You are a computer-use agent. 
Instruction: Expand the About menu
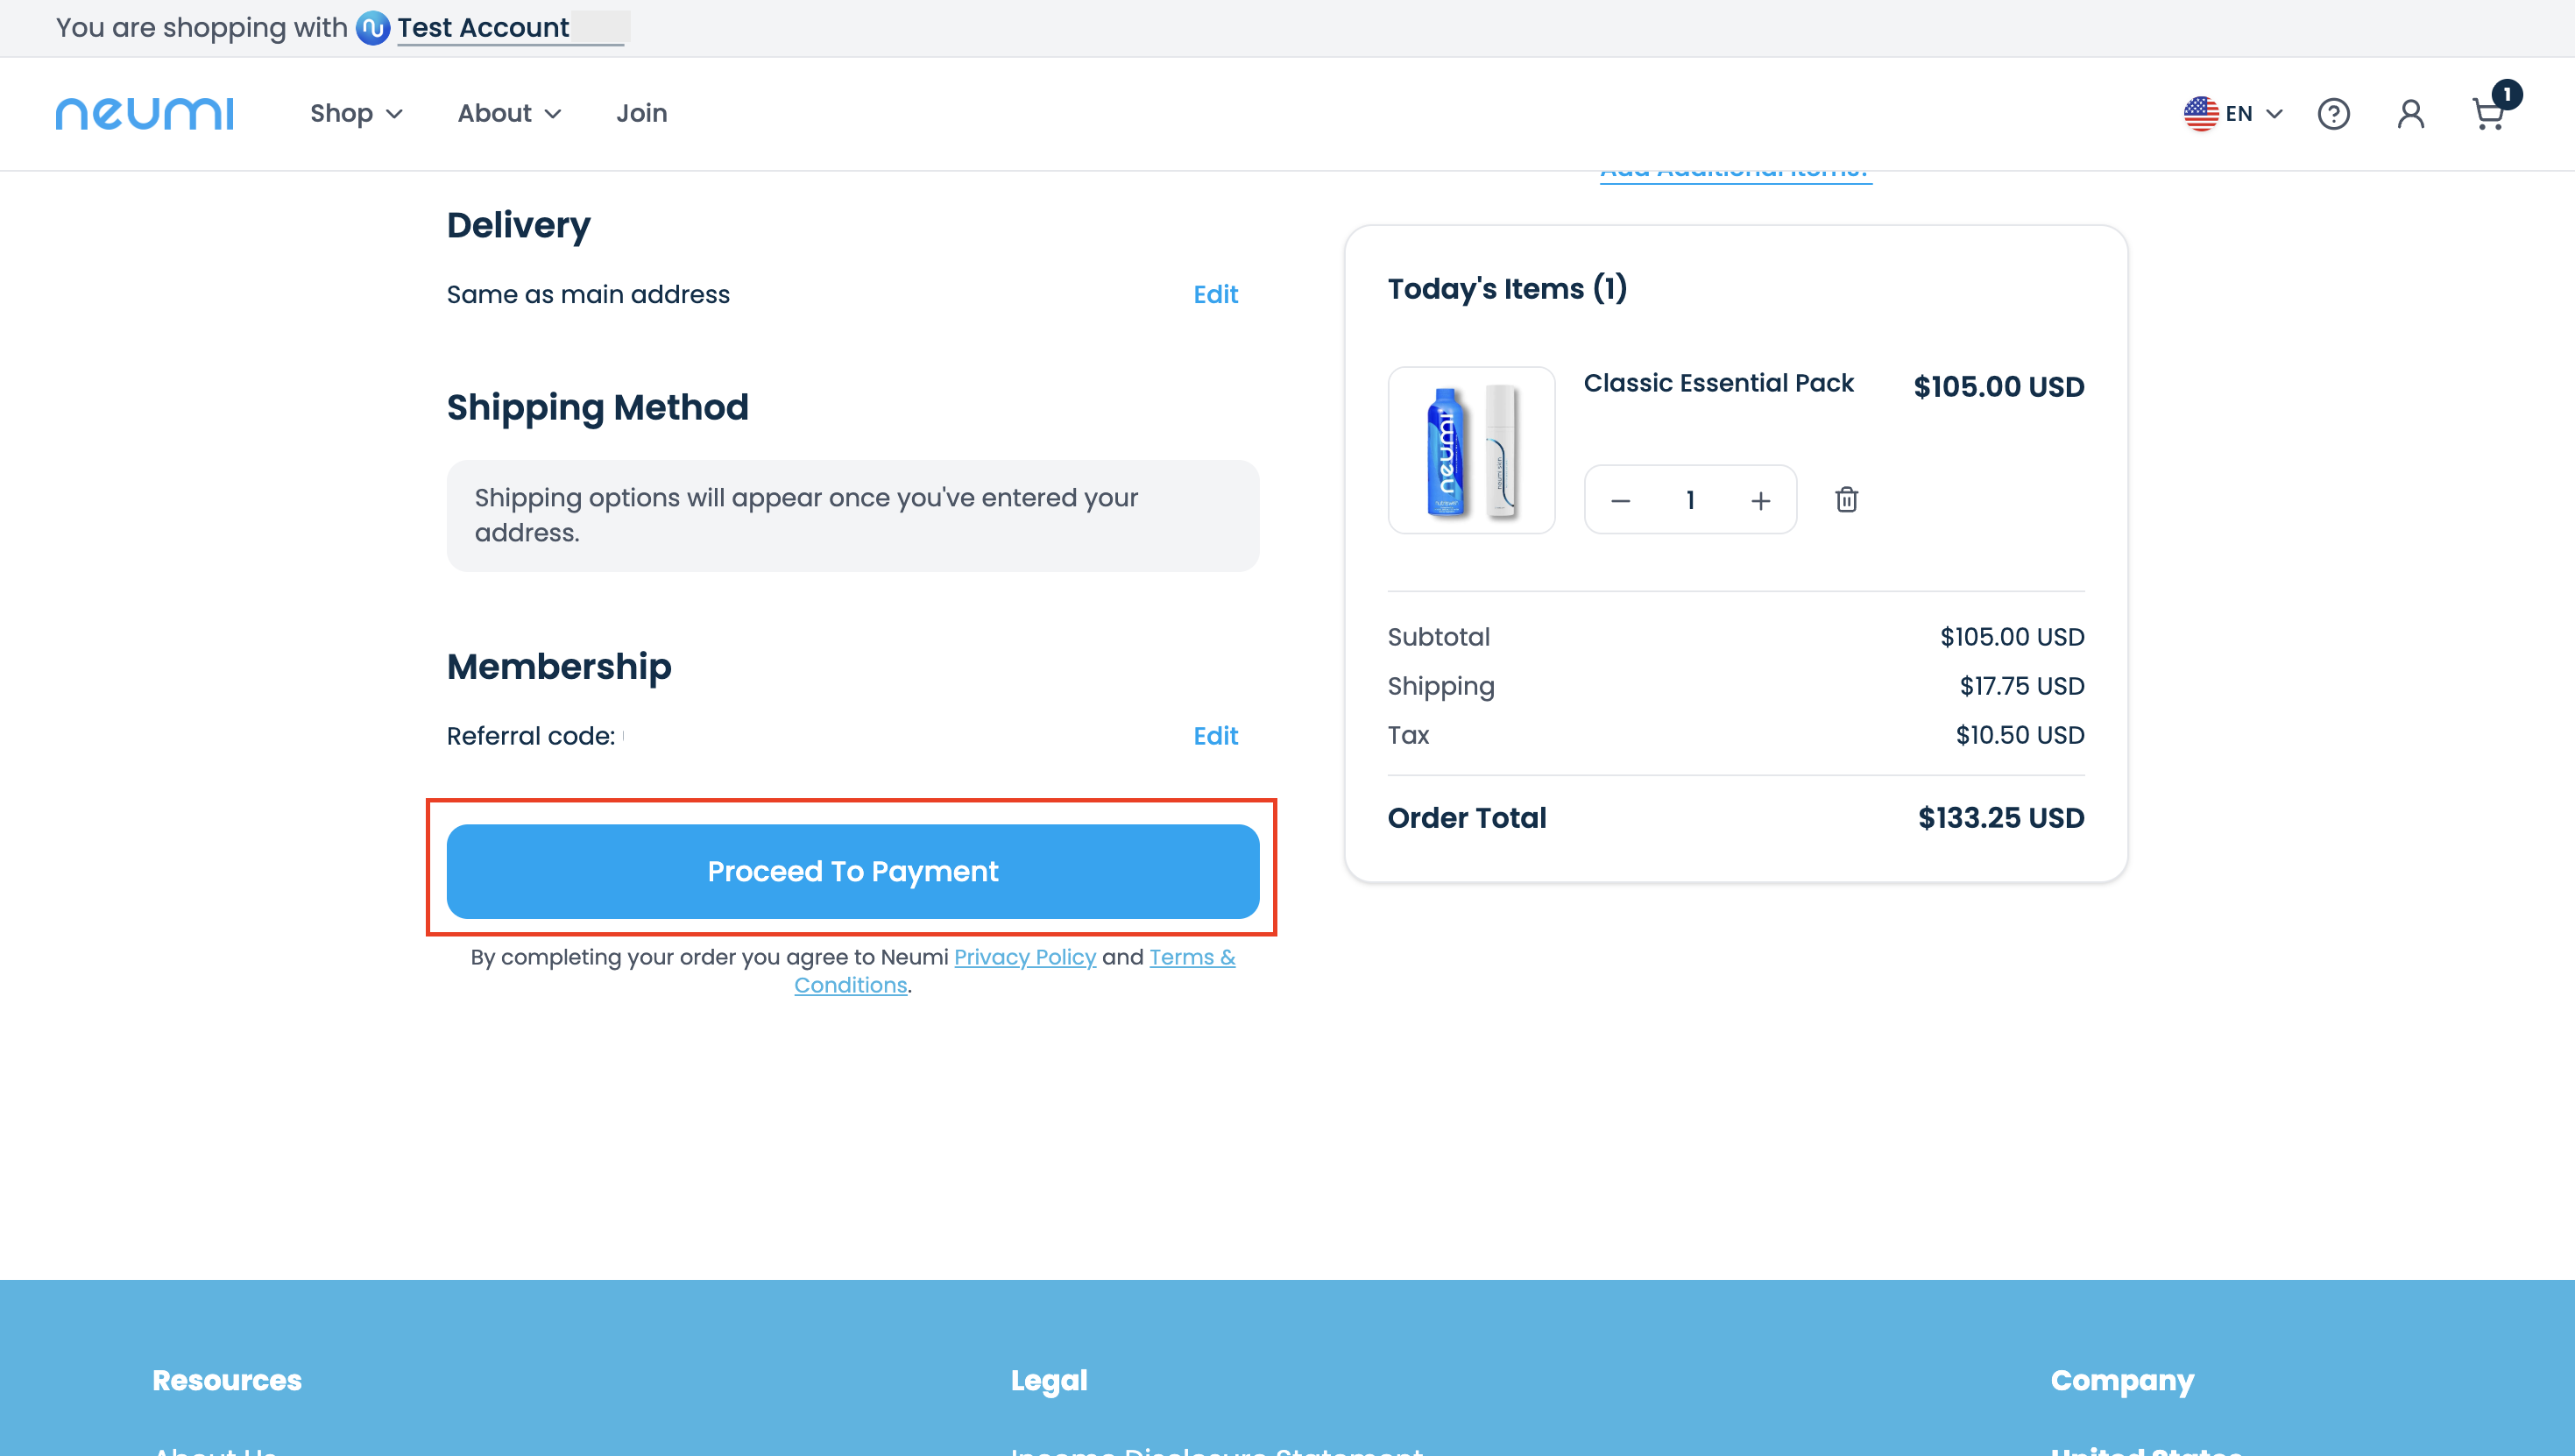[x=509, y=114]
